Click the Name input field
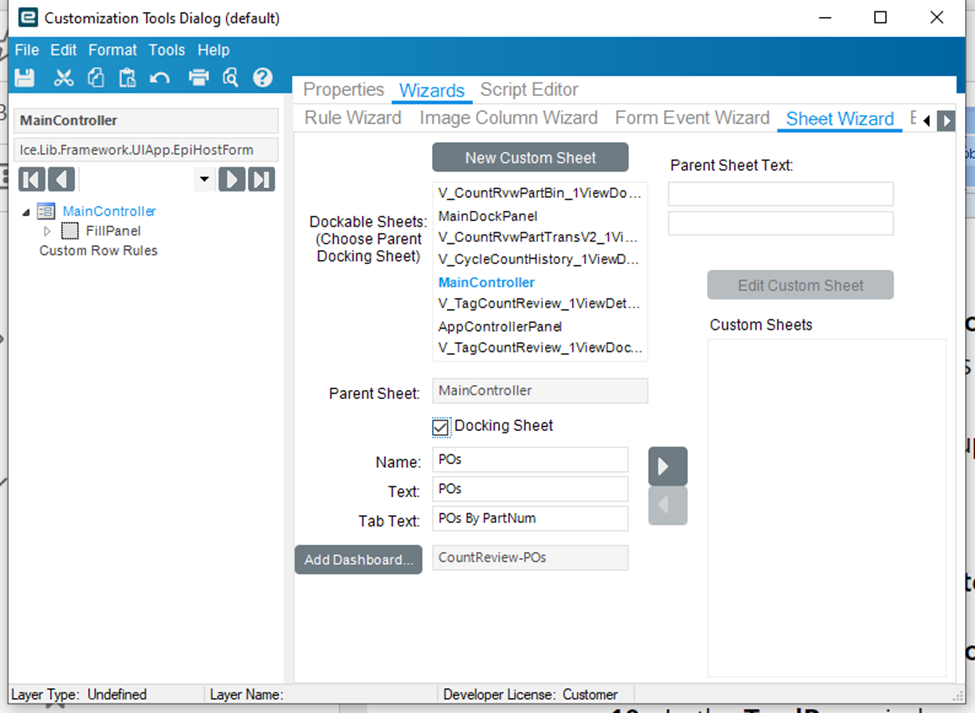 (x=530, y=459)
